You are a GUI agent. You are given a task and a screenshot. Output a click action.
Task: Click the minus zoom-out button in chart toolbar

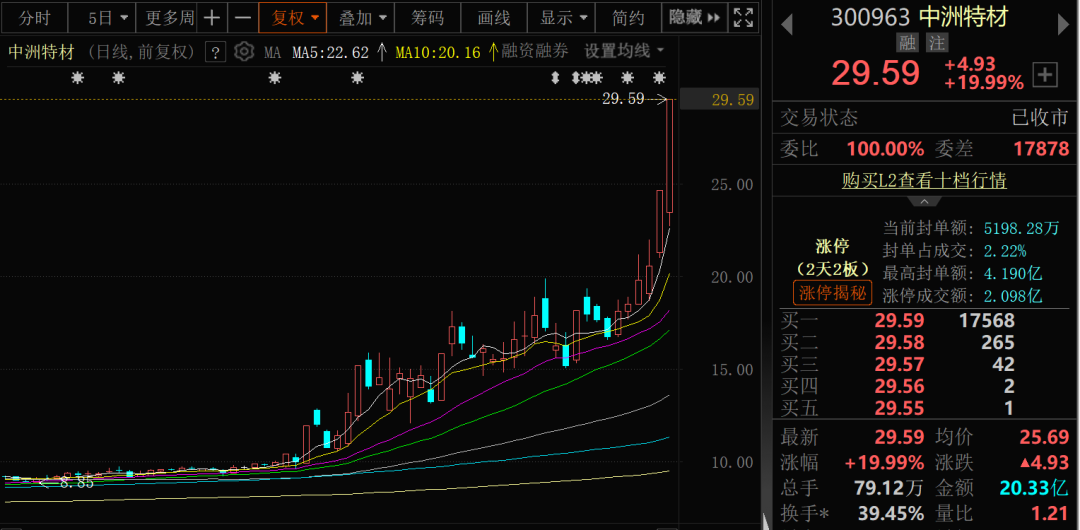point(242,18)
